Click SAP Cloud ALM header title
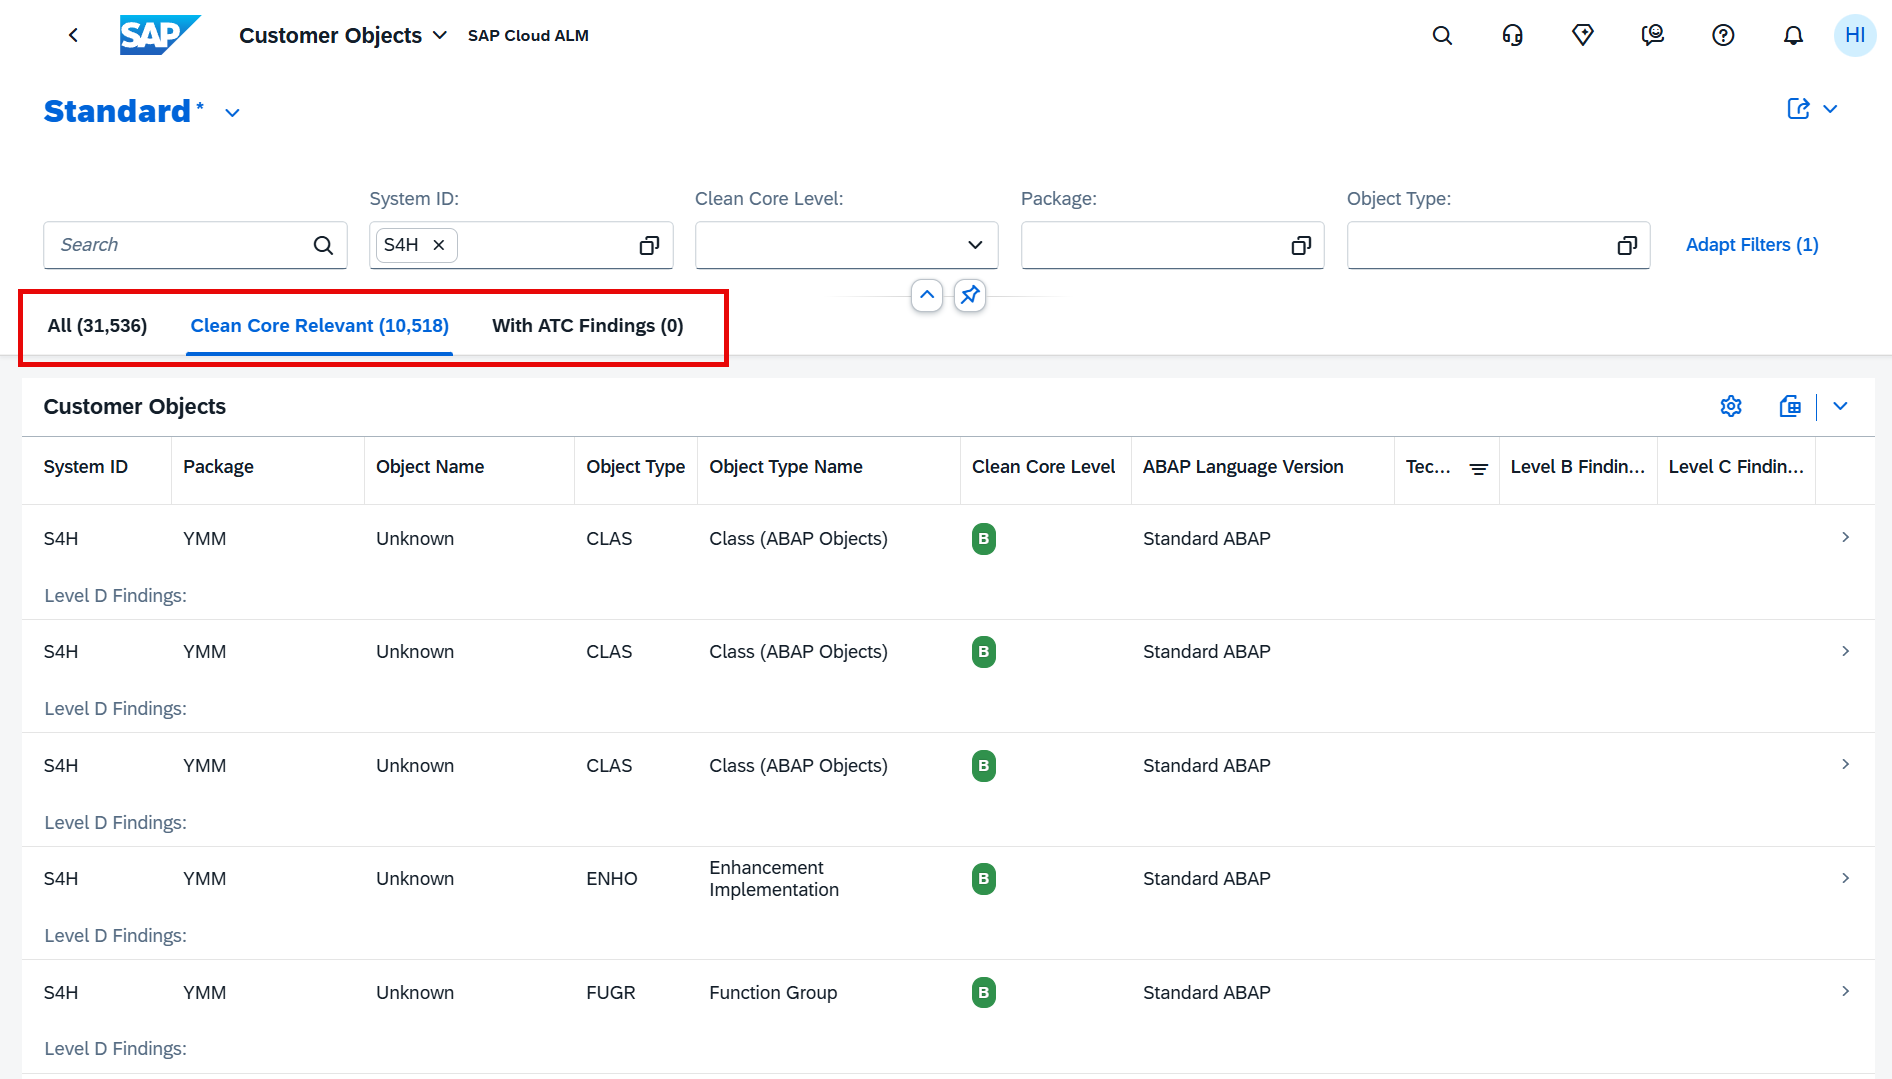Image resolution: width=1892 pixels, height=1079 pixels. point(528,35)
